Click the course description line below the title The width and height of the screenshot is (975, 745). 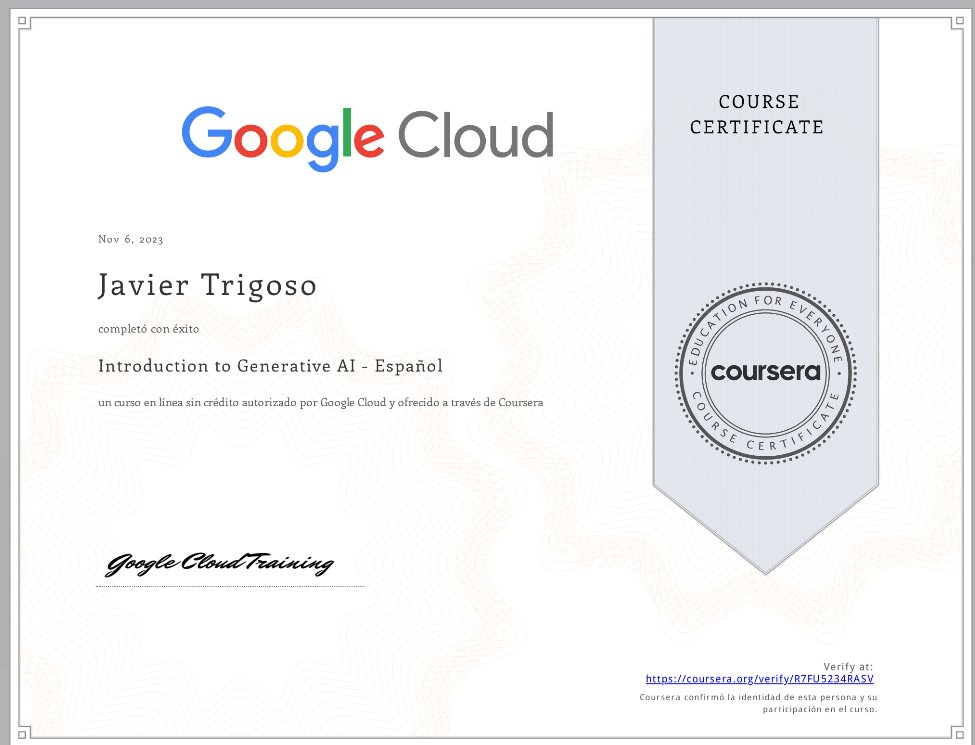pos(321,402)
